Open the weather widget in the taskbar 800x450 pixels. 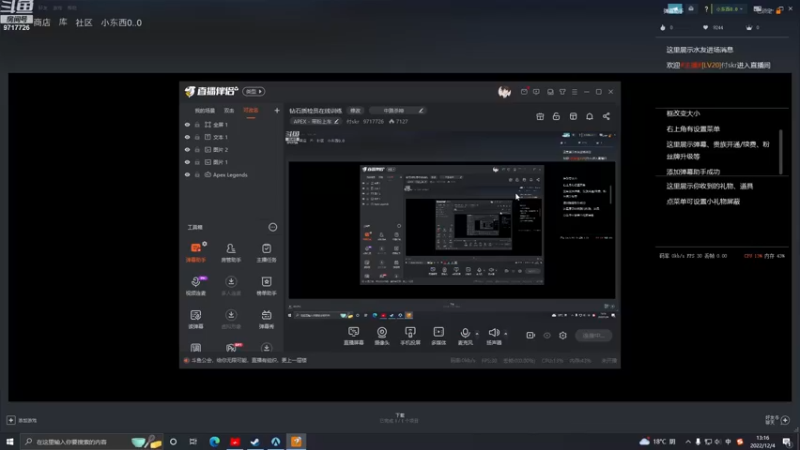pyautogui.click(x=657, y=441)
